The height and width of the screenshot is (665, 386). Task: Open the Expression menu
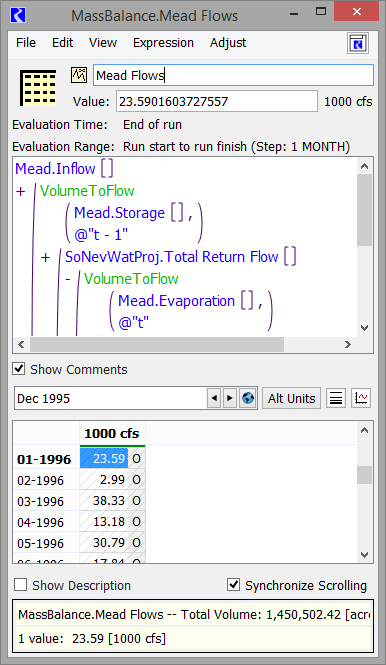[163, 43]
